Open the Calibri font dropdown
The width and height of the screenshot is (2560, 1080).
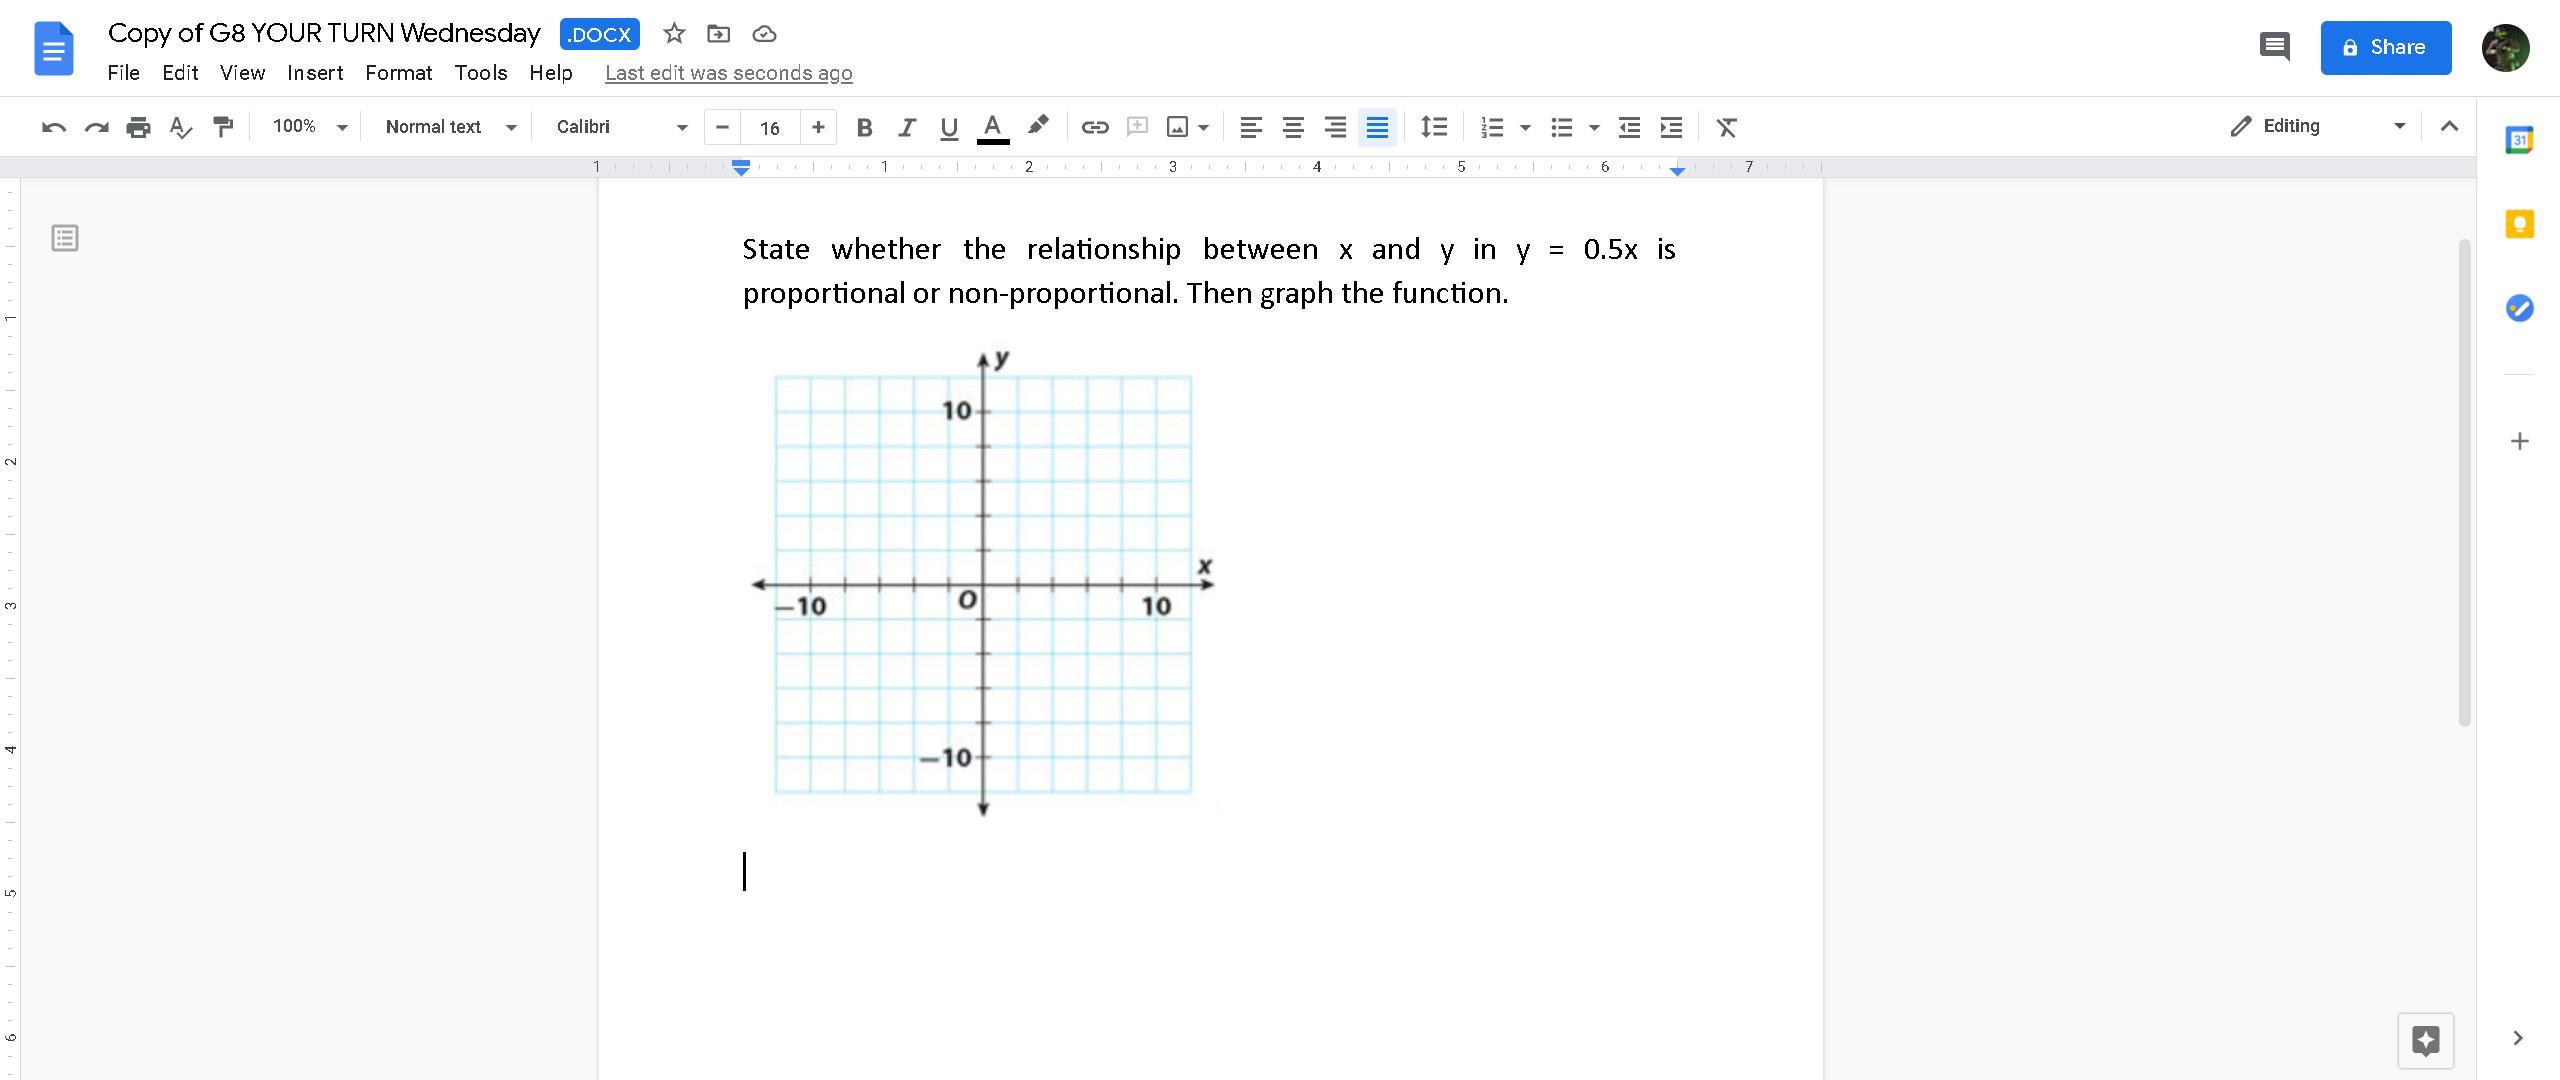click(x=621, y=127)
